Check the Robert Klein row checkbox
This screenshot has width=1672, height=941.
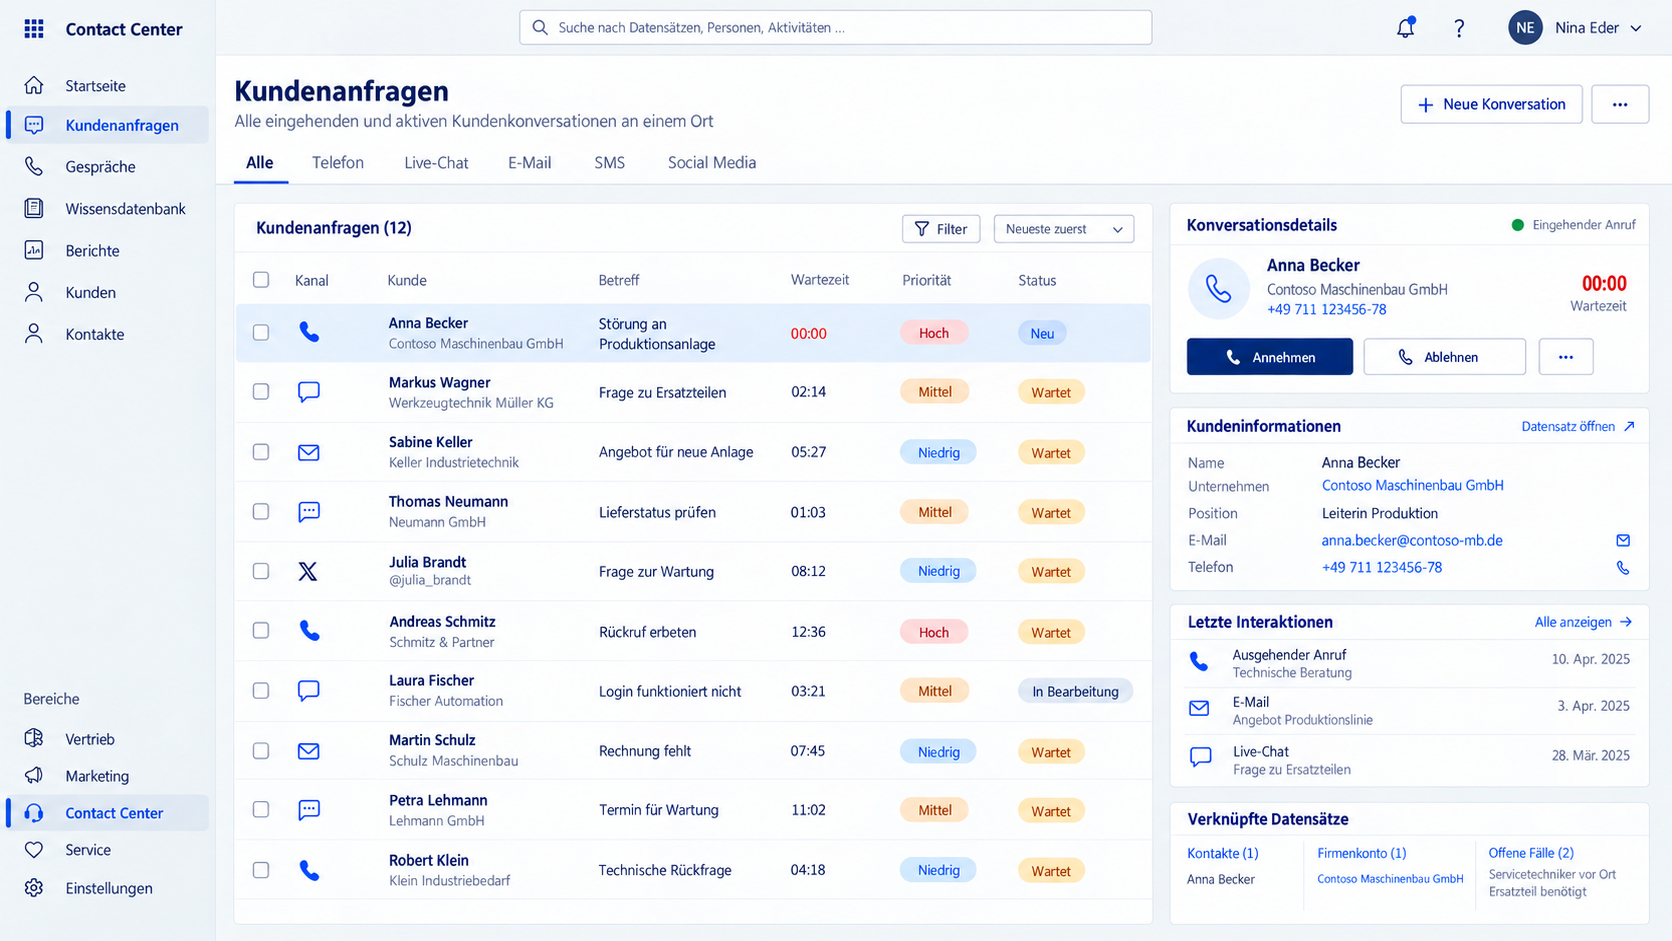(x=261, y=870)
